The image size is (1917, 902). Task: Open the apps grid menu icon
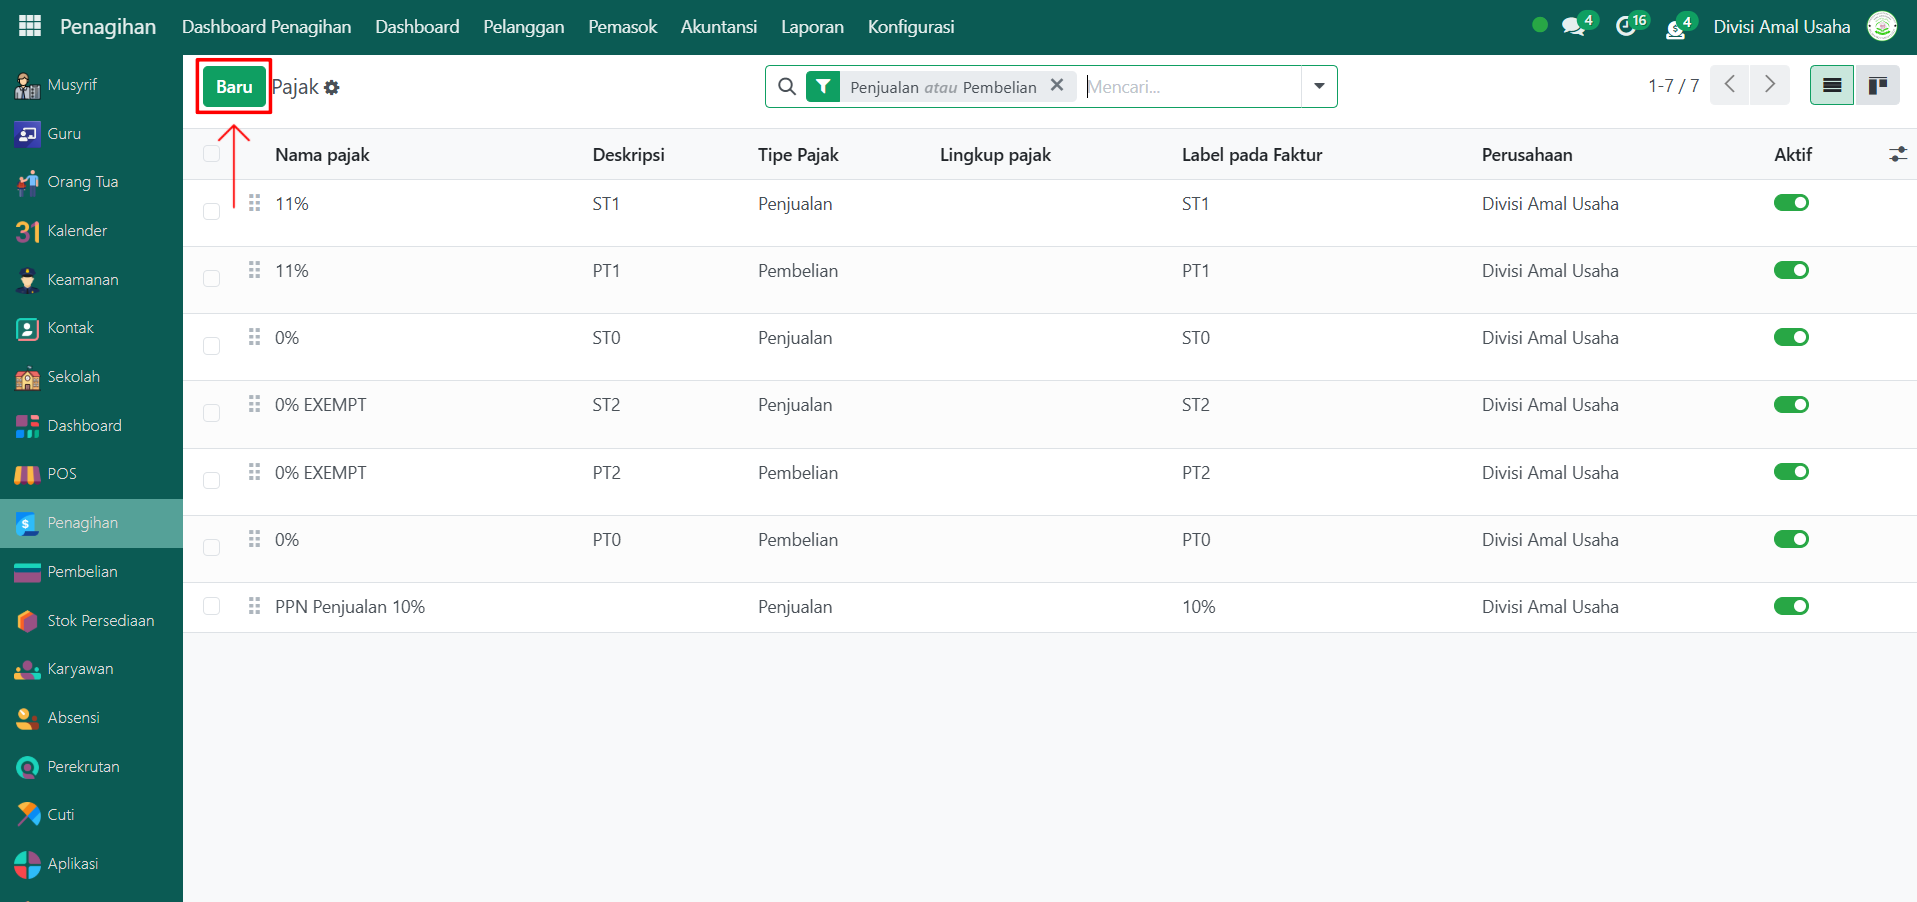click(30, 26)
